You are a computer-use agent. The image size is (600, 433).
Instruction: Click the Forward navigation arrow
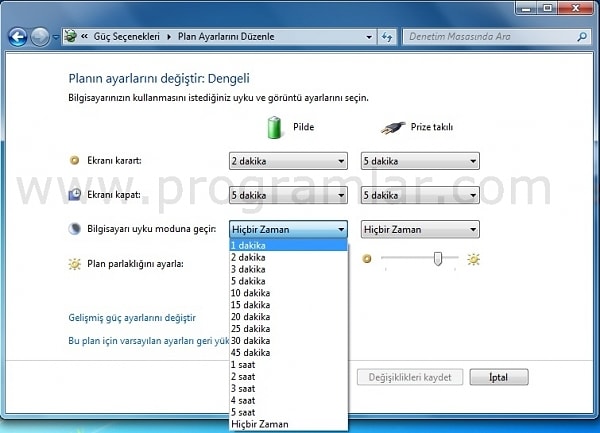40,37
